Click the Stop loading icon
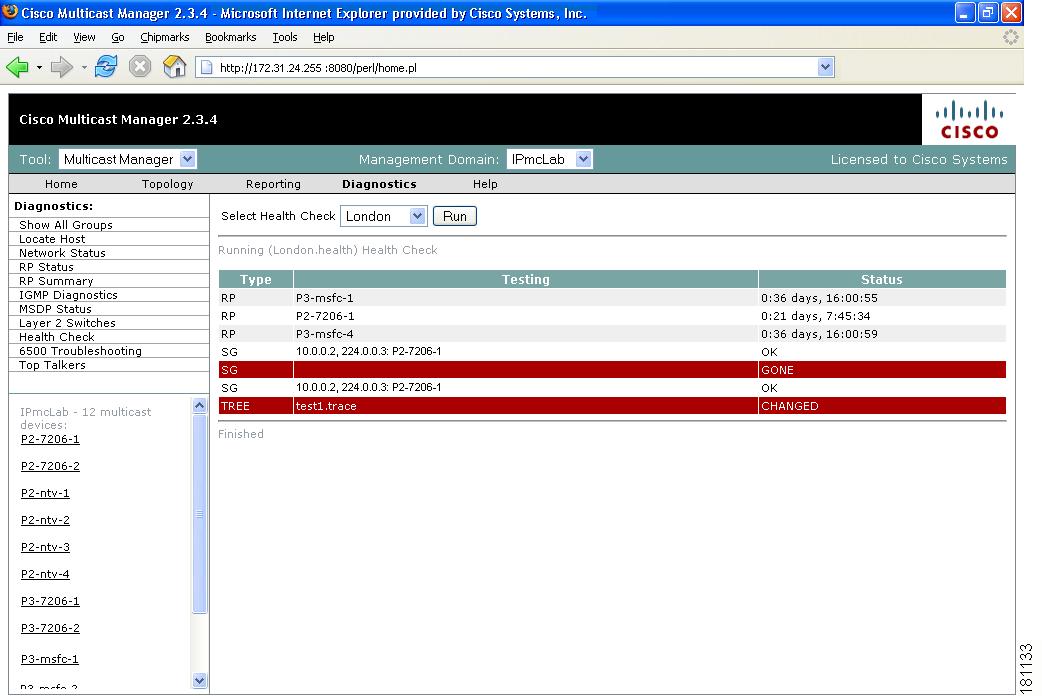Image resolution: width=1042 pixels, height=696 pixels. click(x=140, y=66)
